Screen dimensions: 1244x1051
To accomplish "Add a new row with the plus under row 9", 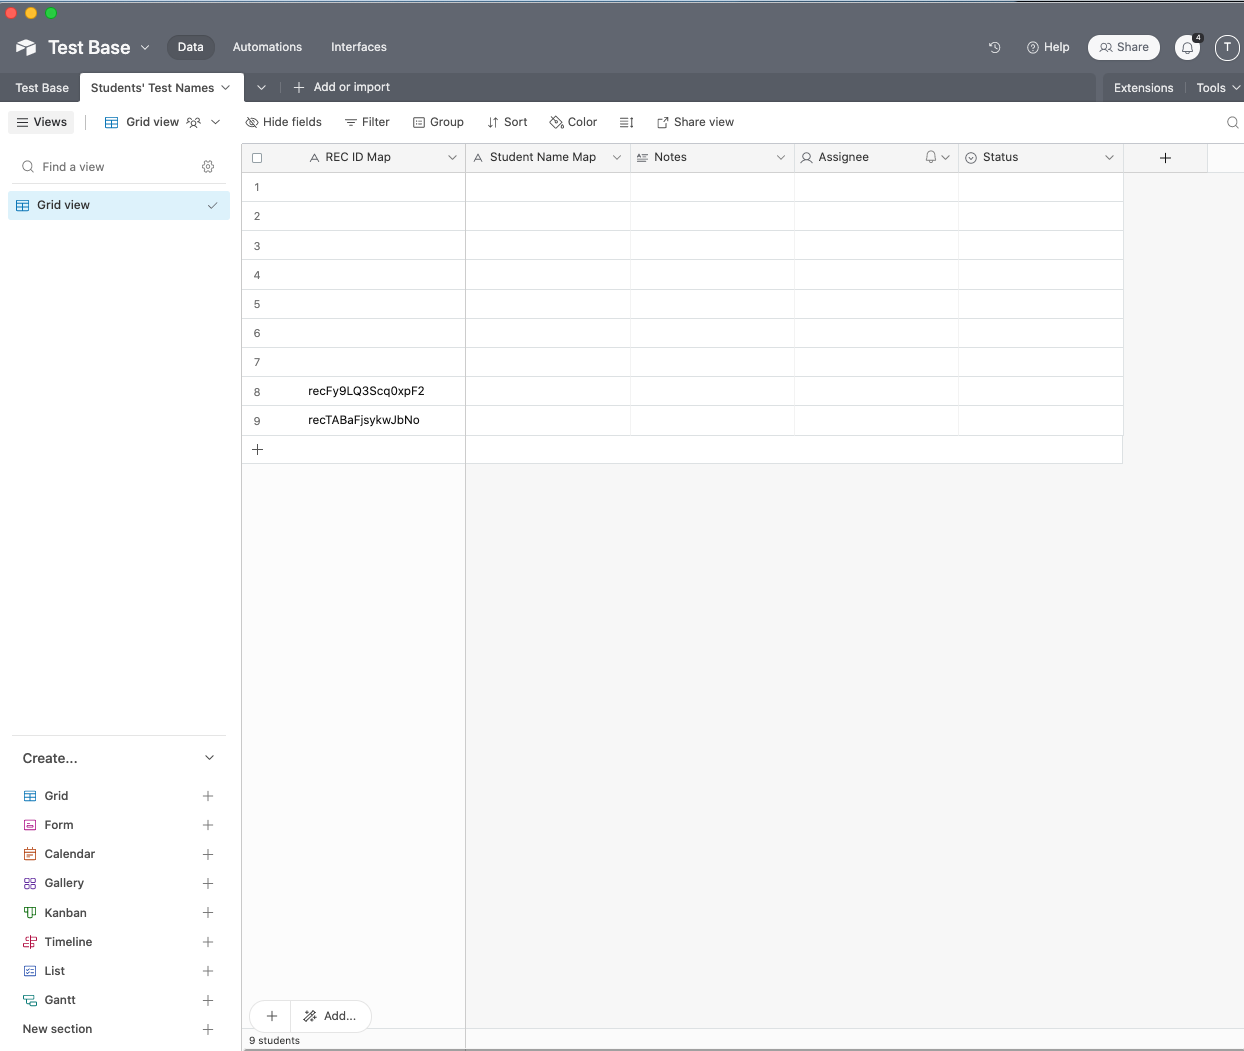I will click(257, 449).
